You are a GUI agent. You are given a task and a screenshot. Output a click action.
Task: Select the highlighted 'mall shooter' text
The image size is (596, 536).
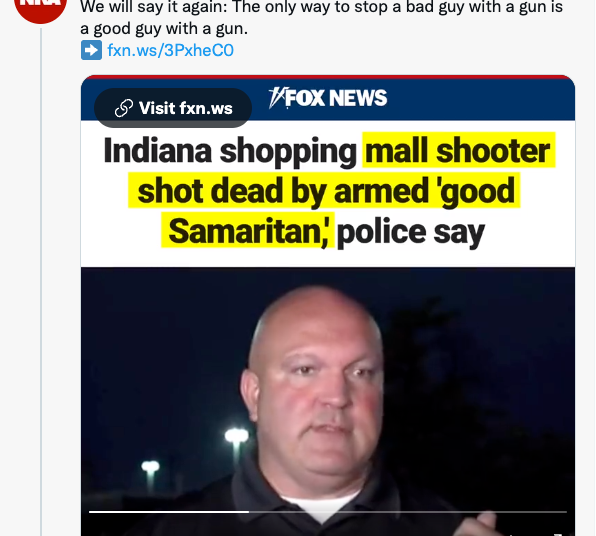click(458, 150)
